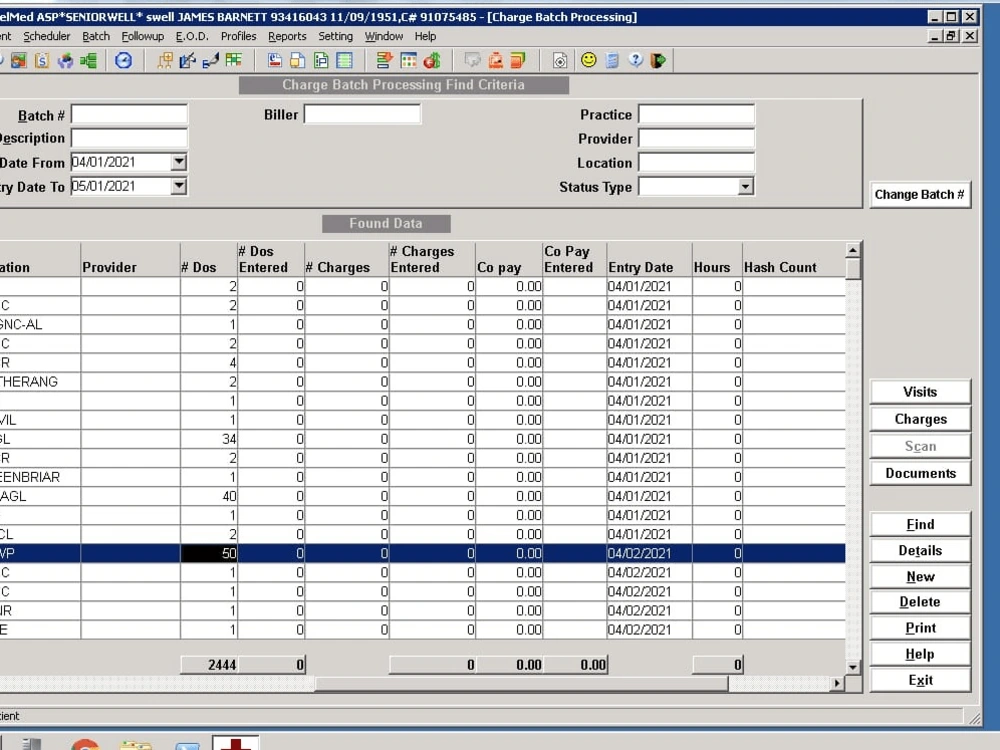The height and width of the screenshot is (750, 1000).
Task: Open the Profiles menu
Action: (239, 36)
